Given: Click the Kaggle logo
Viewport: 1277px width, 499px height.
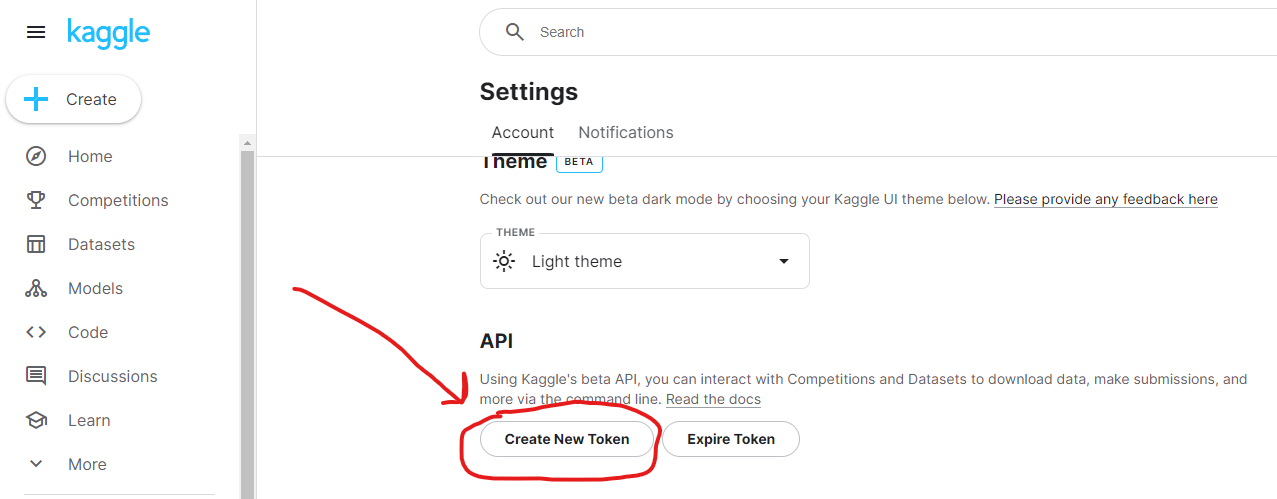Looking at the screenshot, I should pyautogui.click(x=108, y=32).
